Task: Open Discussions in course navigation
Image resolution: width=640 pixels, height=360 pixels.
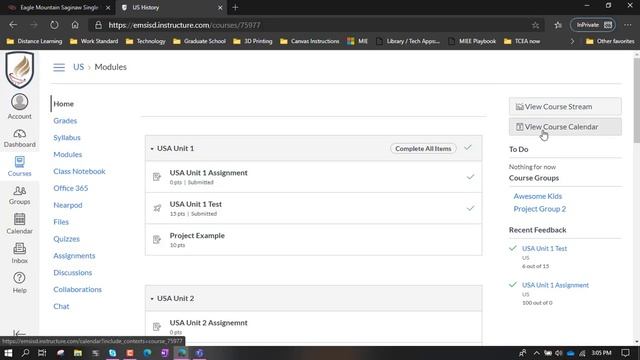Action: pos(73,272)
